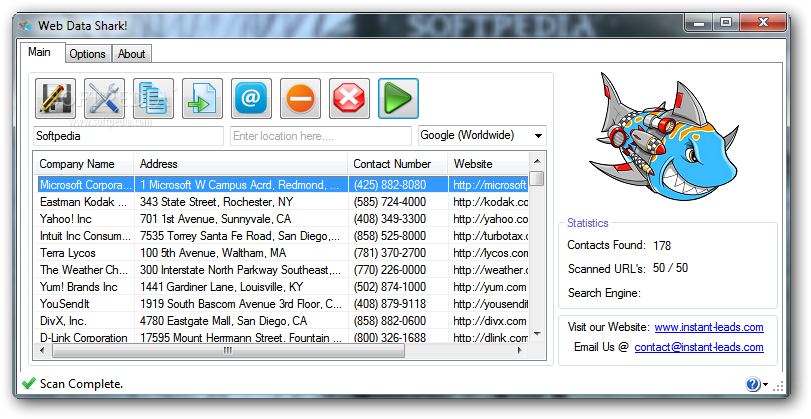Select the D-Link Corporation cell

(x=85, y=337)
